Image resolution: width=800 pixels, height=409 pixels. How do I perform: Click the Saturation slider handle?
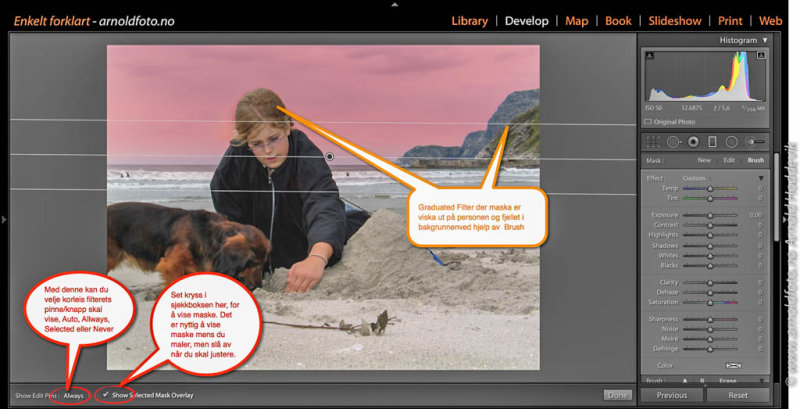point(710,302)
